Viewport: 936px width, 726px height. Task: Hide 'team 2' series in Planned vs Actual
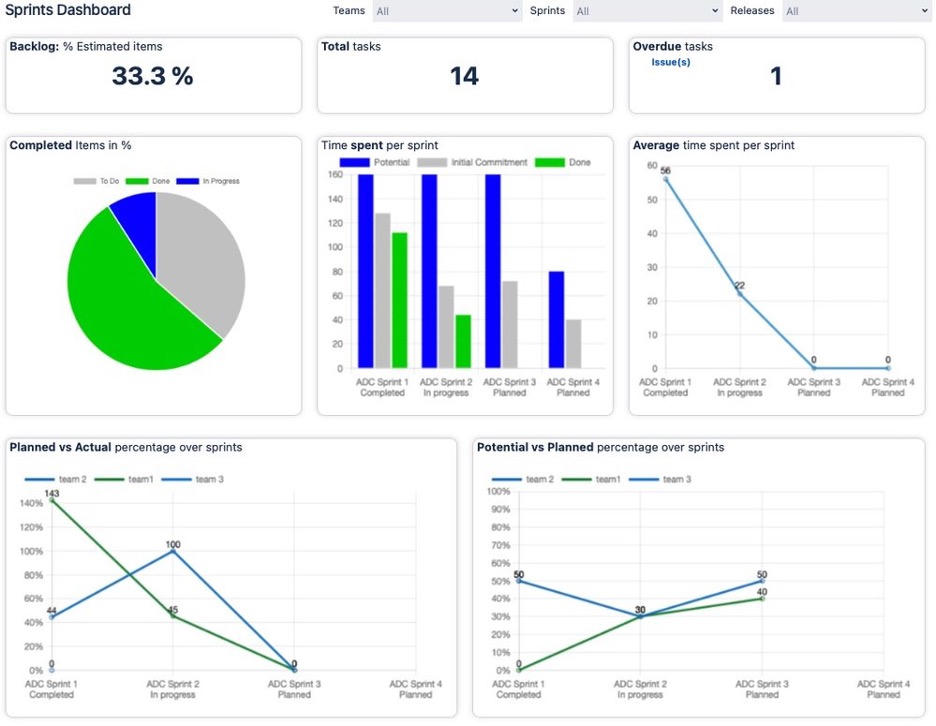pyautogui.click(x=58, y=478)
